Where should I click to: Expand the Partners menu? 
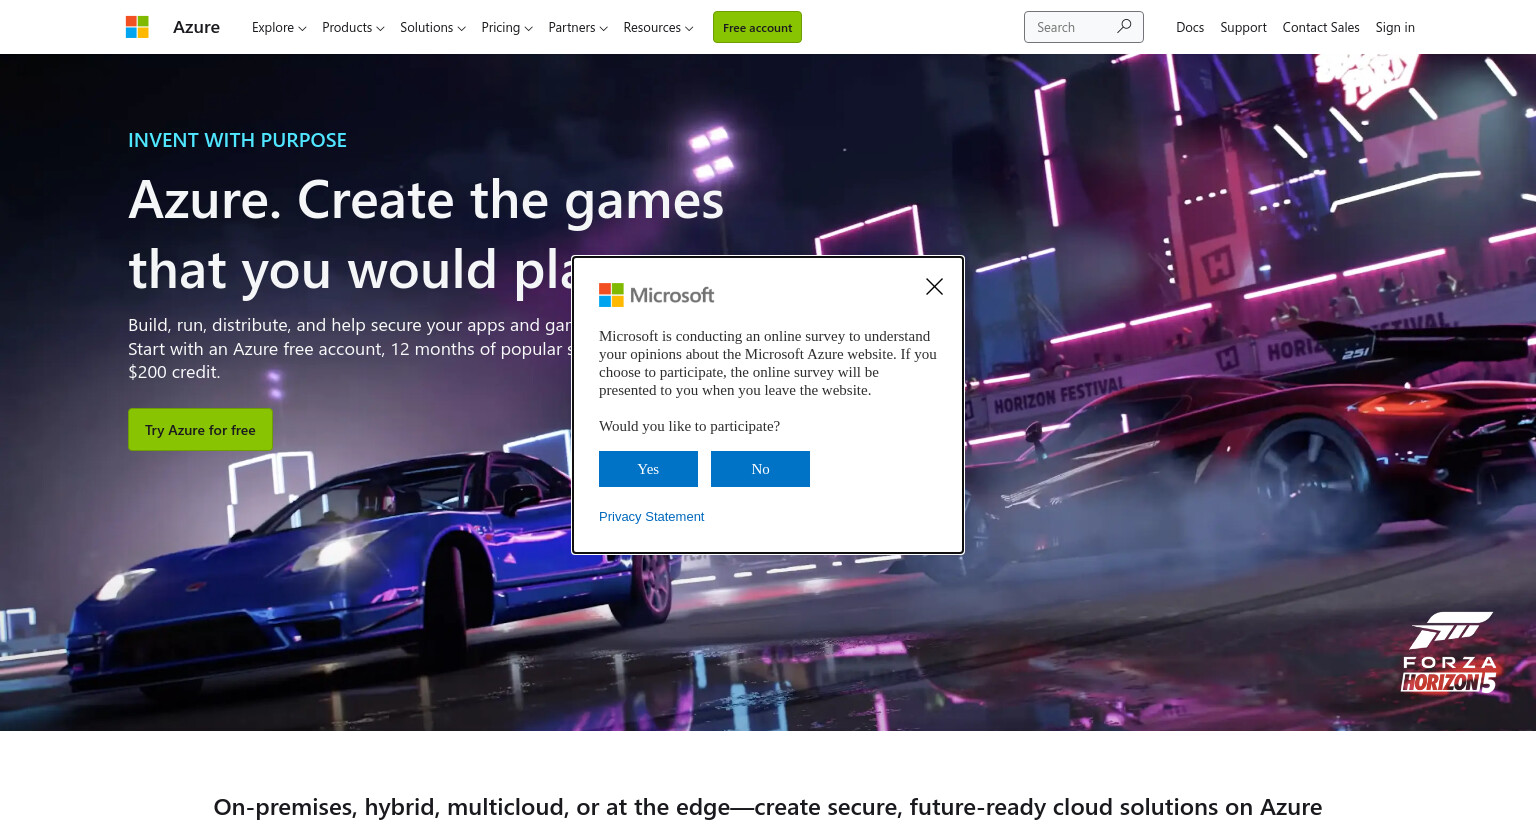(578, 27)
